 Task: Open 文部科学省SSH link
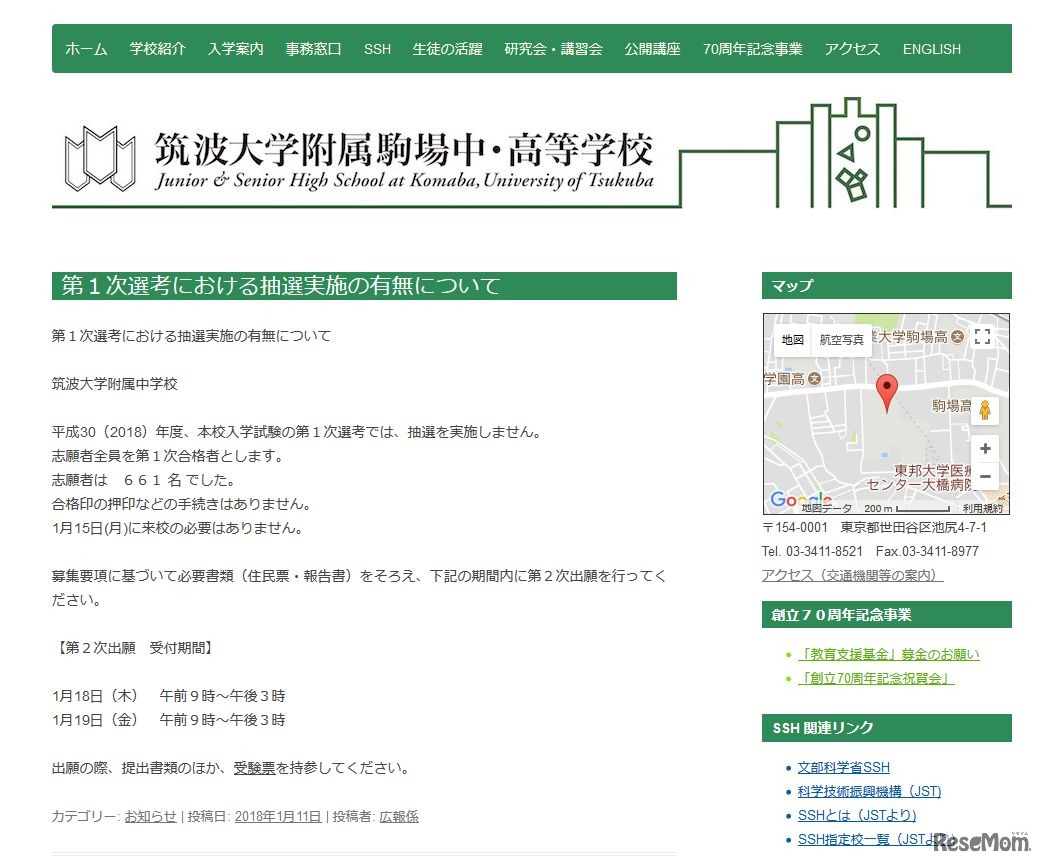coord(844,767)
